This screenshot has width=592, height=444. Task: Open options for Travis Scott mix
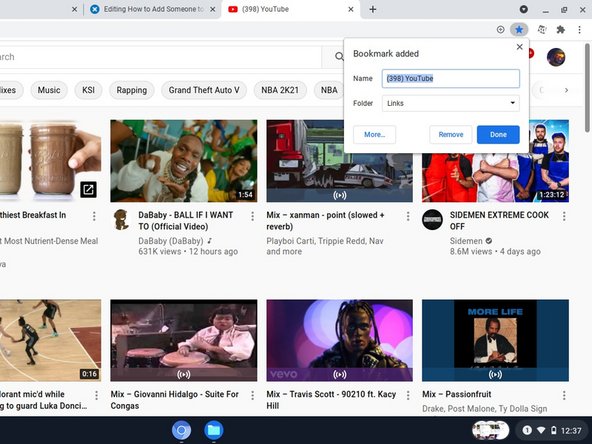pyautogui.click(x=408, y=395)
